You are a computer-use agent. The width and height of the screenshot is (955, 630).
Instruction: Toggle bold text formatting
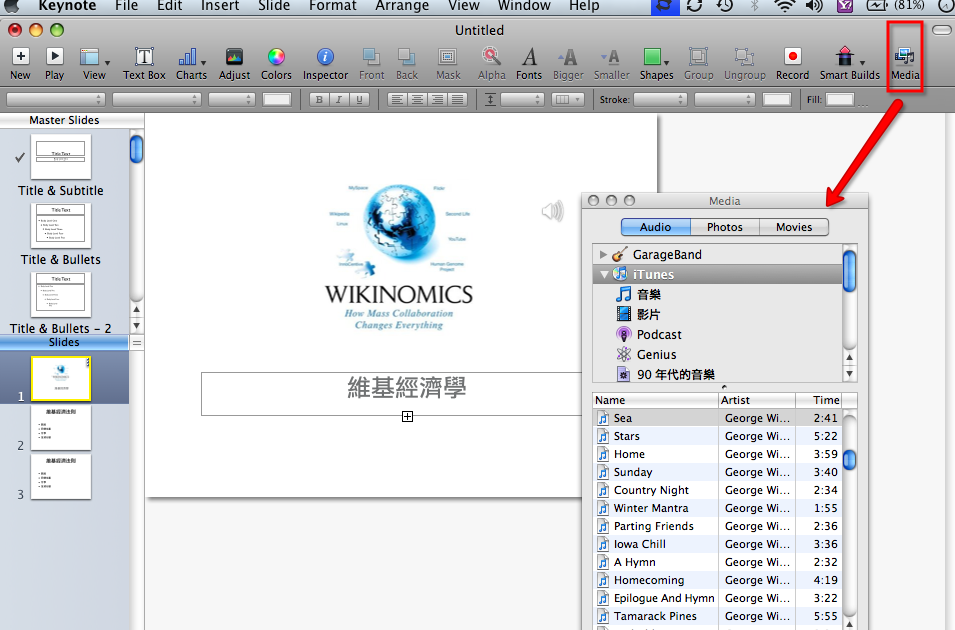click(319, 99)
